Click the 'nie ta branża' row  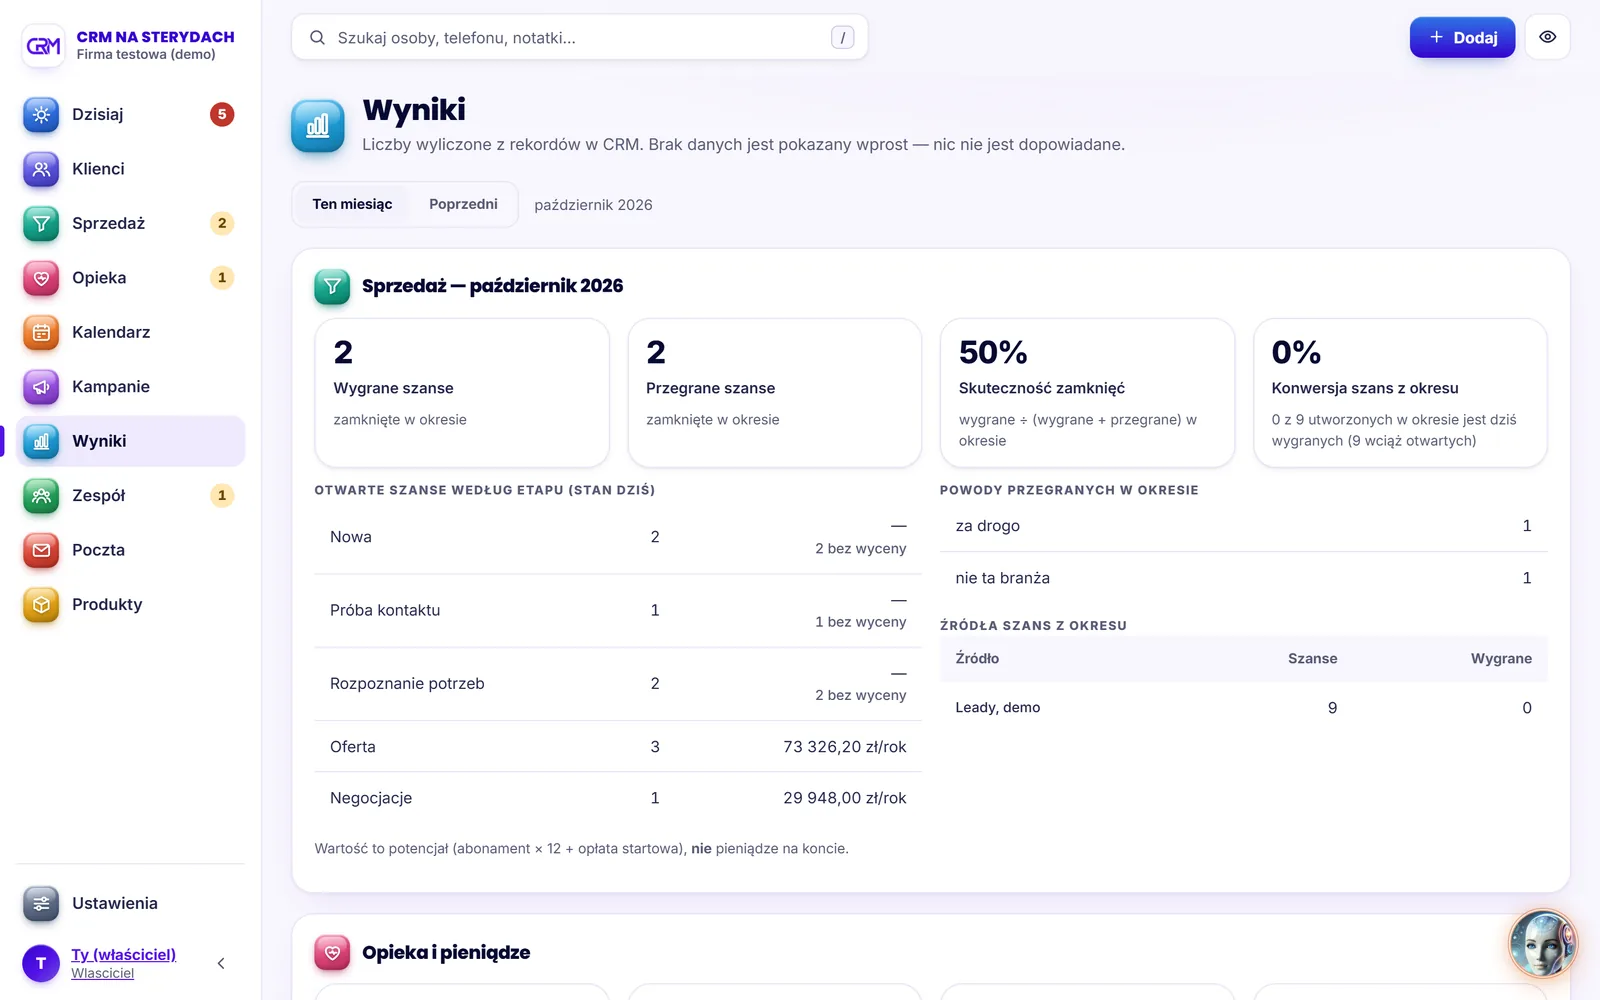point(1243,578)
